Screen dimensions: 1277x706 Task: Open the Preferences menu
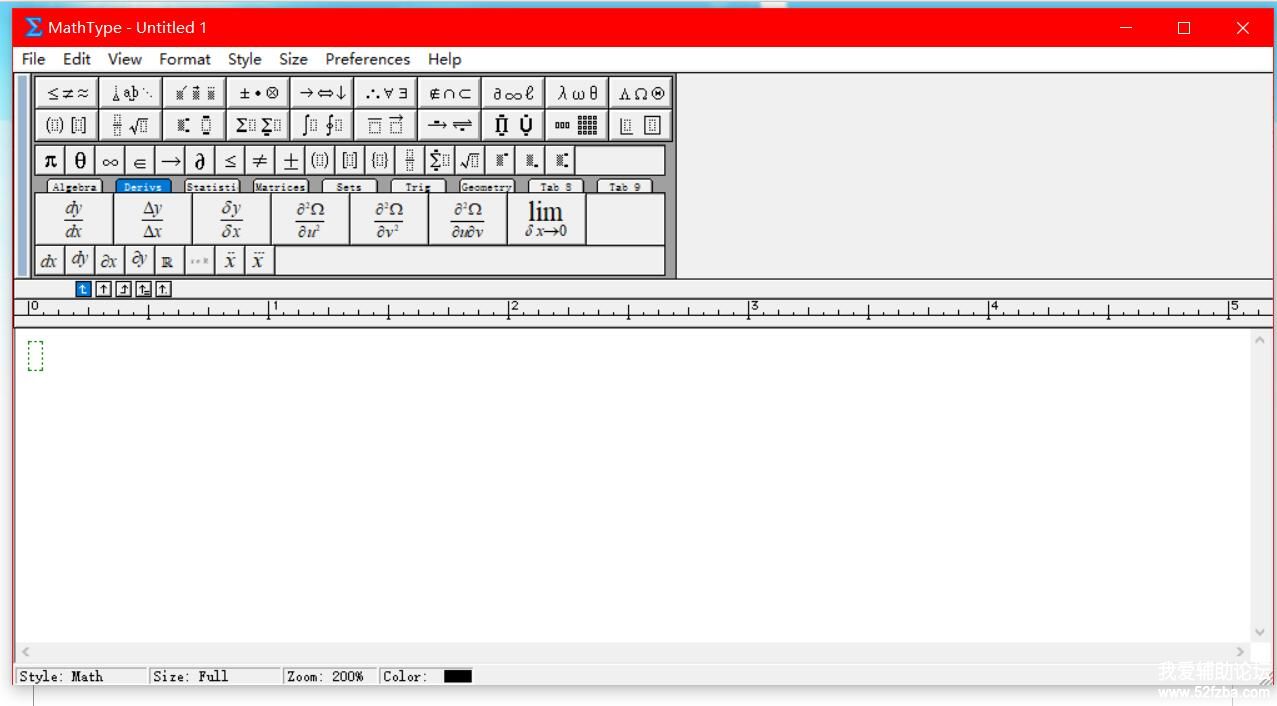(x=367, y=59)
